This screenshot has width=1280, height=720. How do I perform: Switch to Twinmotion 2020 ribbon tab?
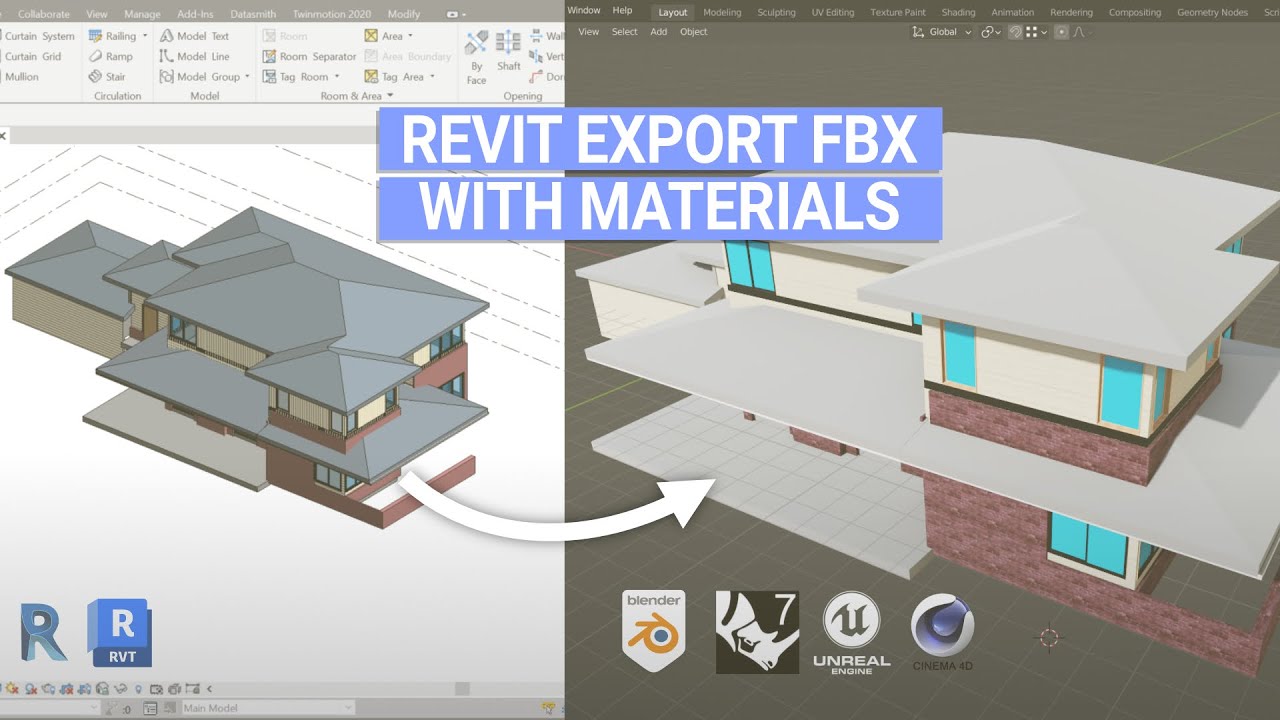click(331, 14)
